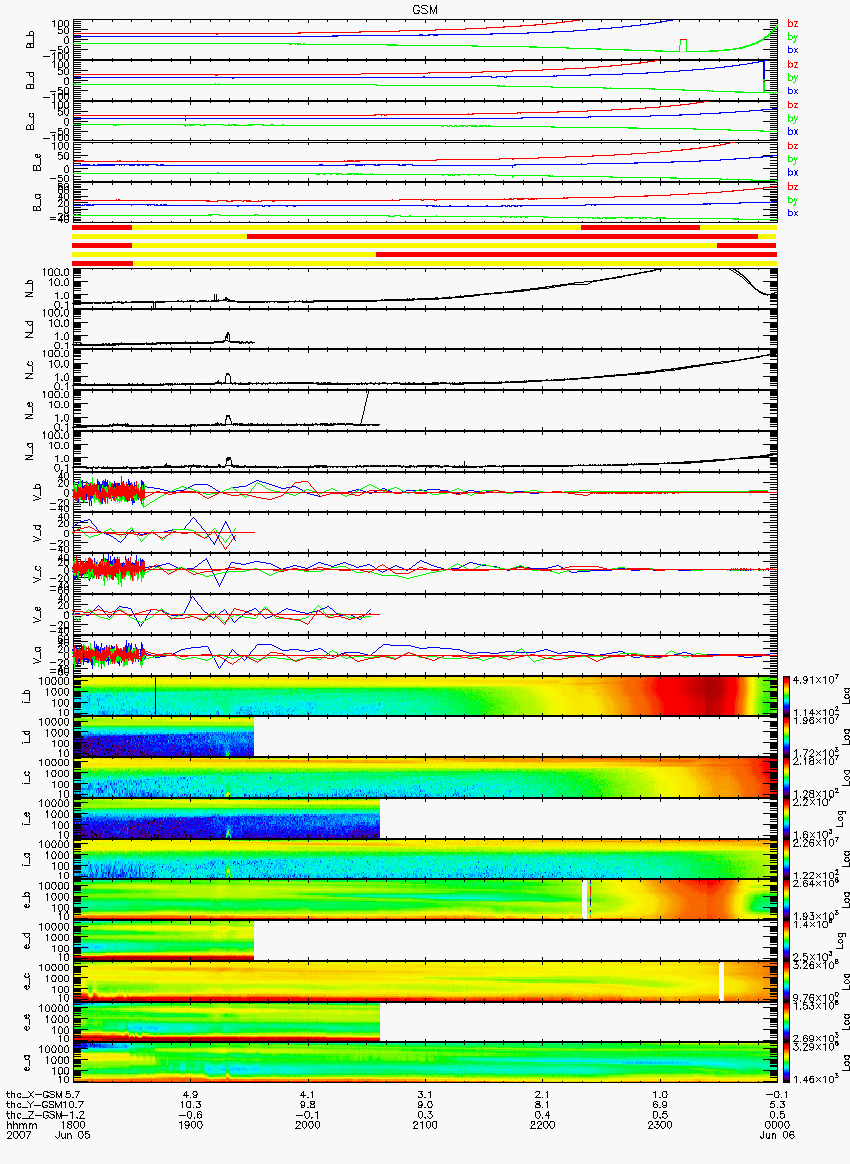Click the thc_Y-GSM row label
850x1164 pixels.
(34, 1105)
